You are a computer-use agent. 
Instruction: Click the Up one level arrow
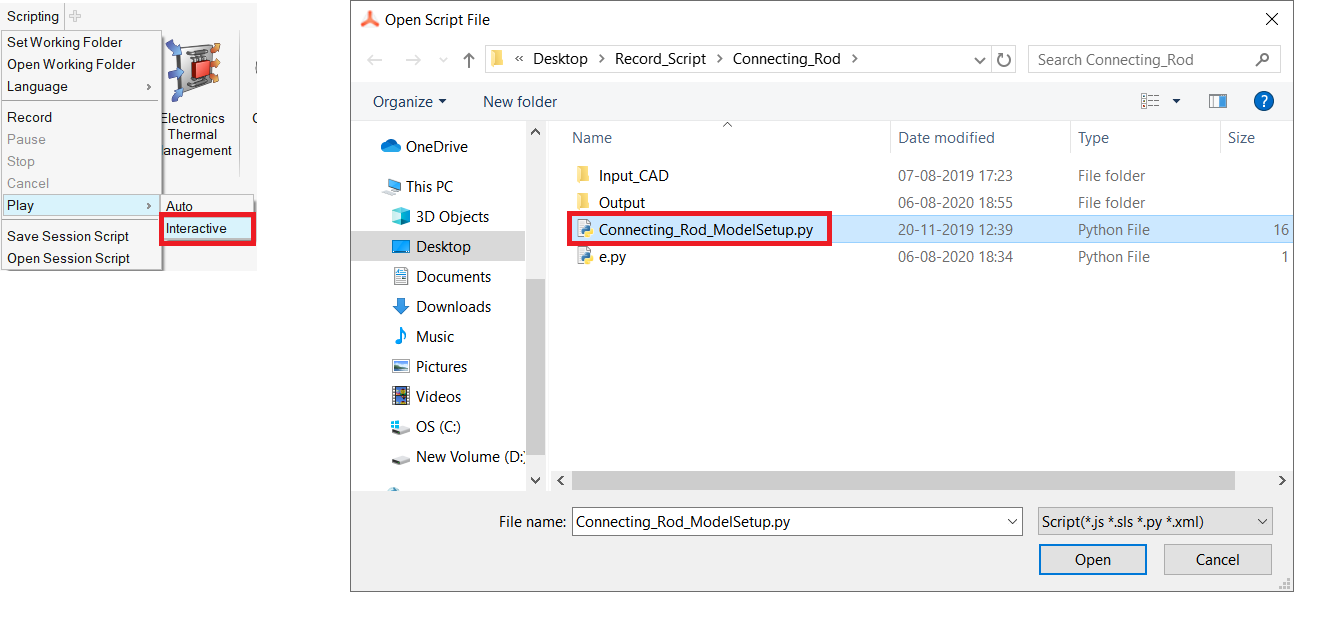tap(468, 60)
